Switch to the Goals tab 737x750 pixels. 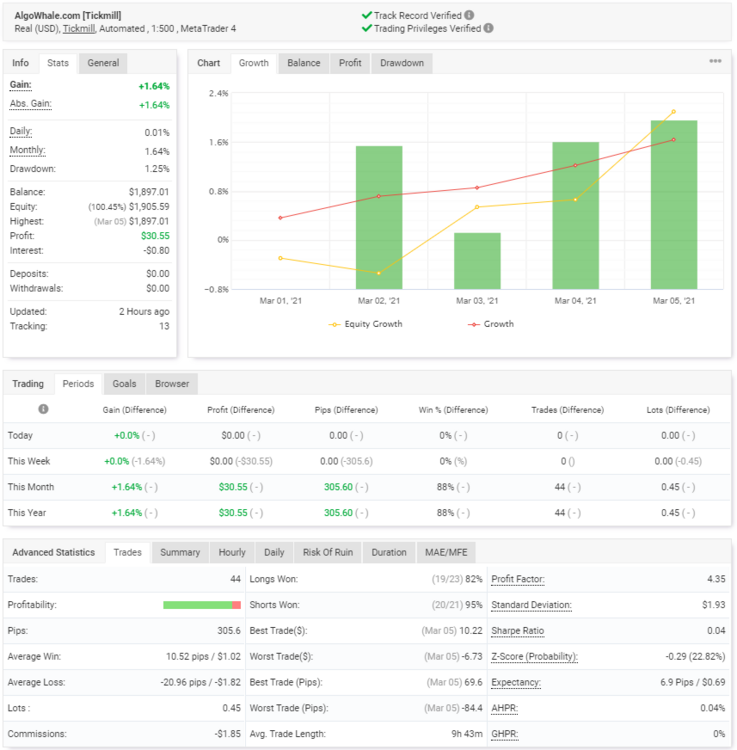124,384
